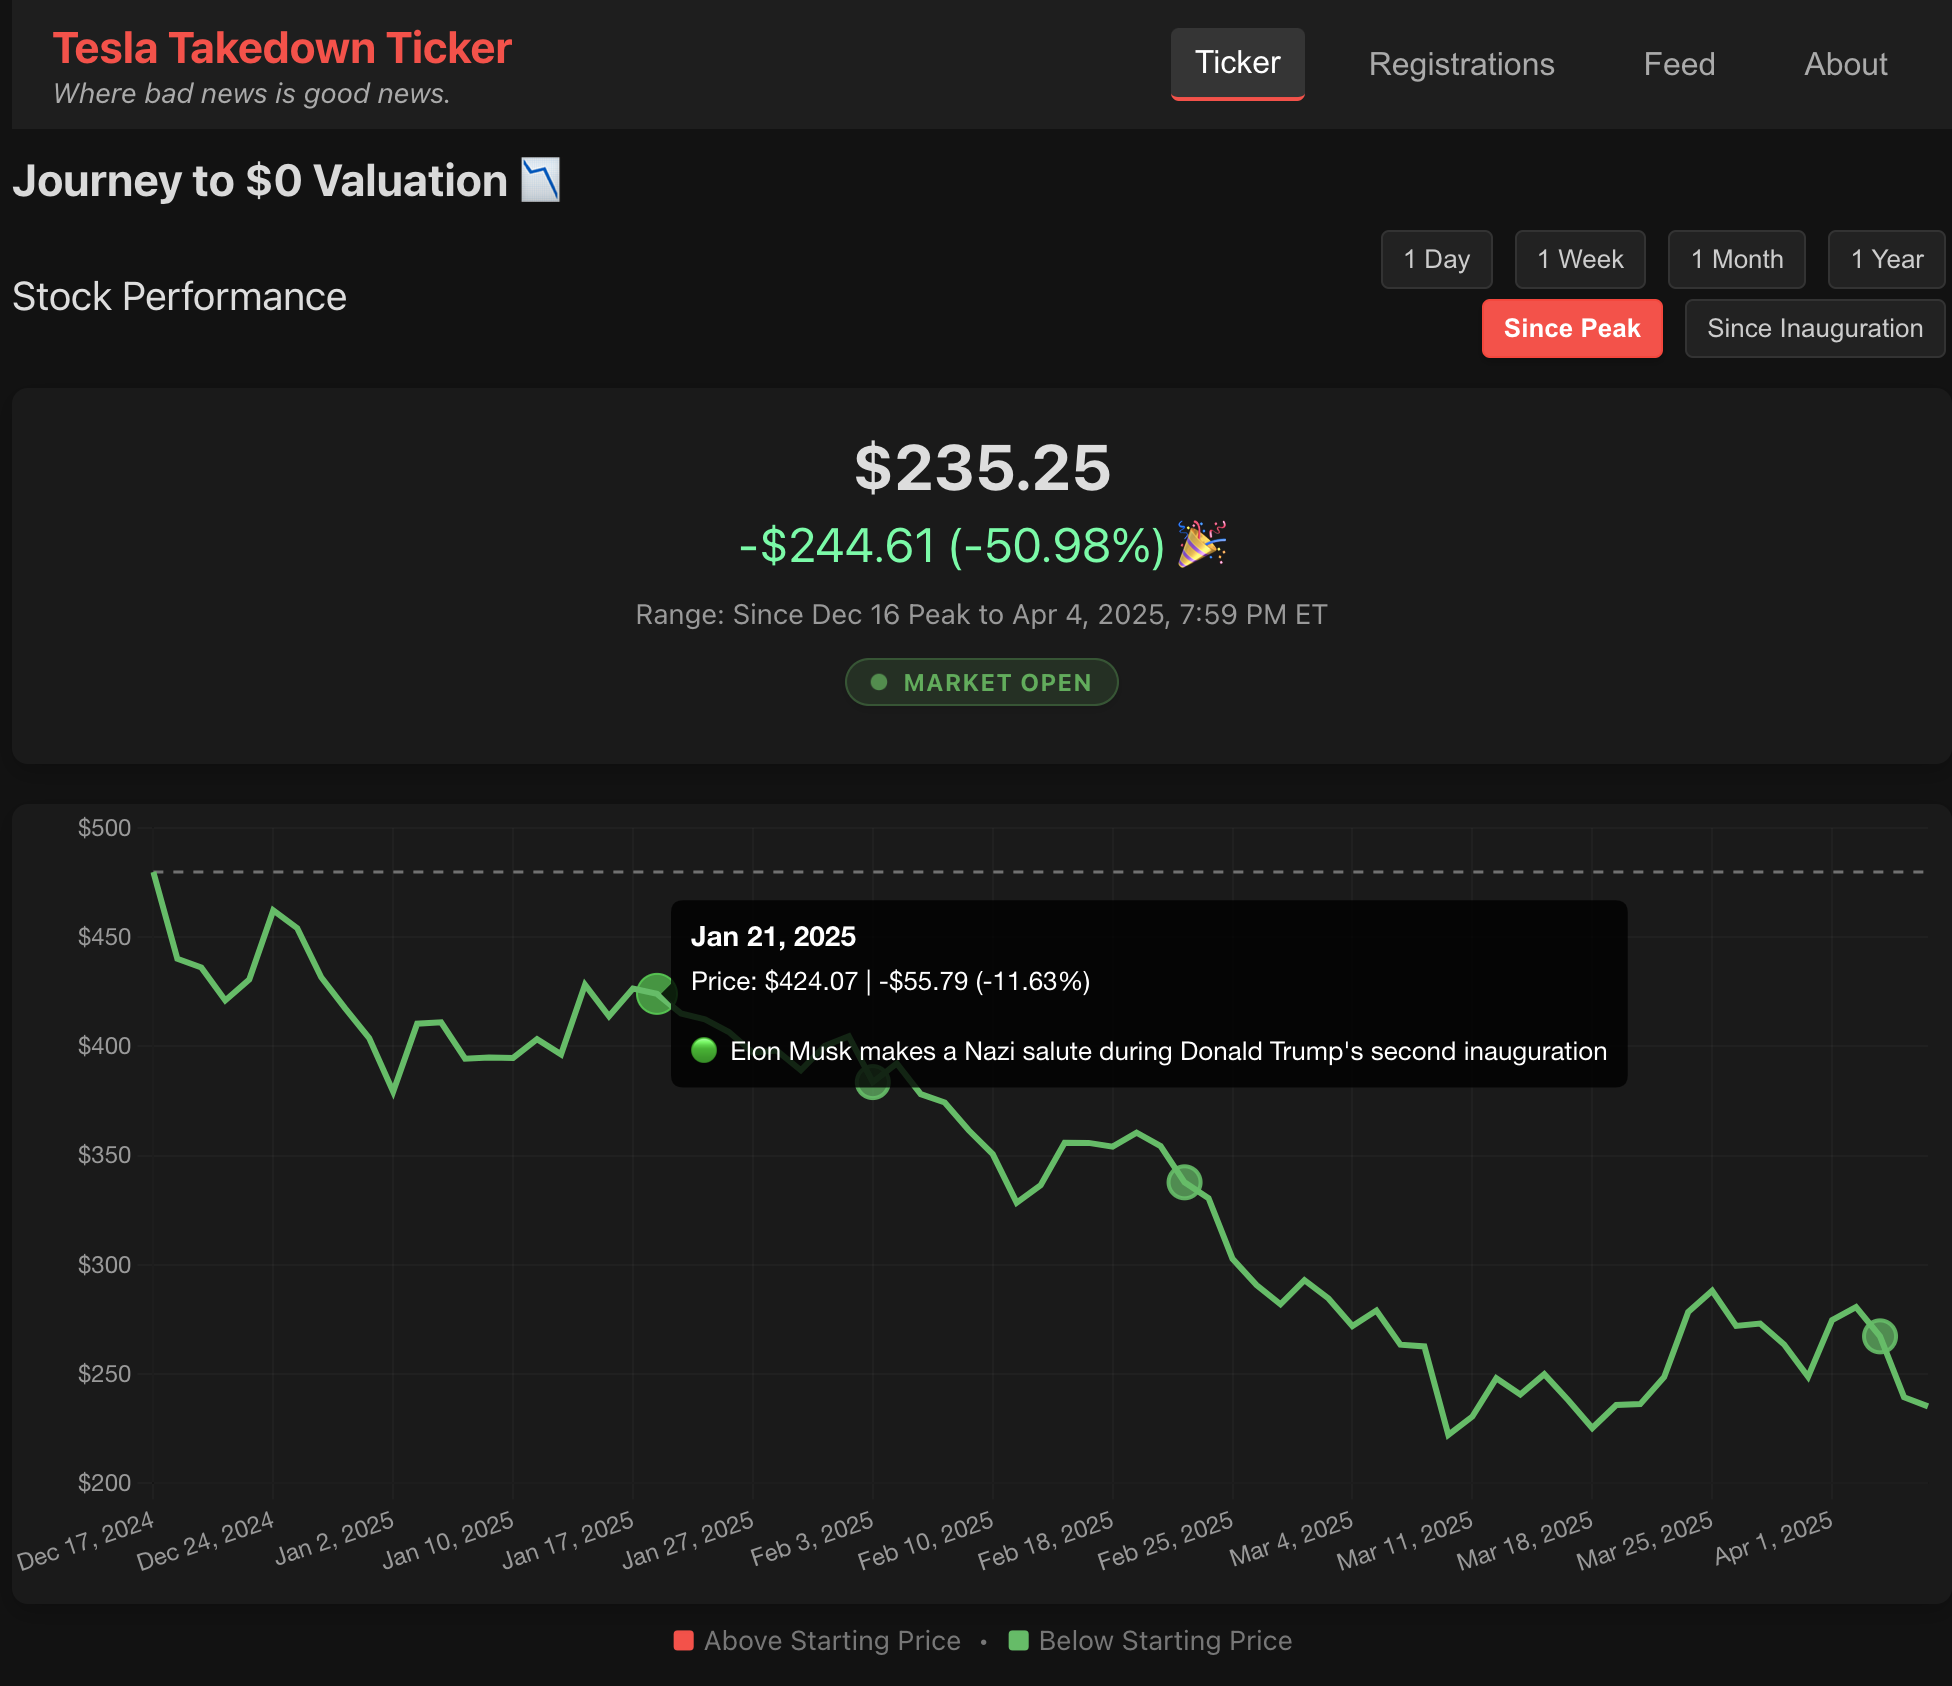Click the Stock Performance heading
The width and height of the screenshot is (1952, 1686).
[x=179, y=296]
